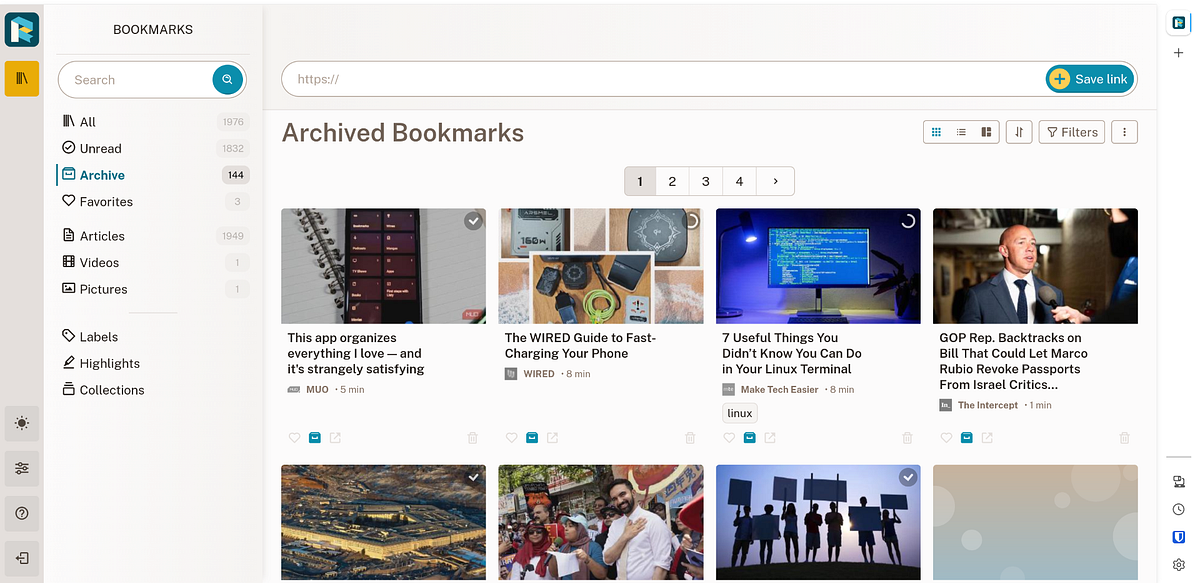Viewport: 1200px width, 583px height.
Task: Toggle light/dark theme in left bar
Action: pos(22,423)
